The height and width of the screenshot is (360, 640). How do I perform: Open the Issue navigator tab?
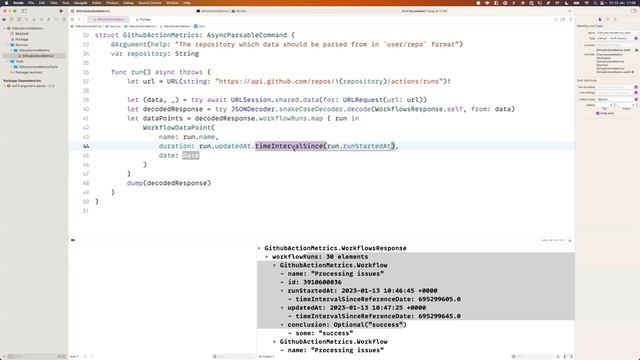tap(34, 19)
